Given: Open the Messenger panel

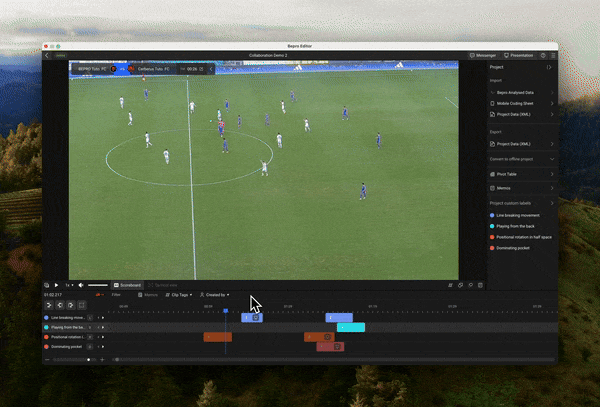Looking at the screenshot, I should pyautogui.click(x=484, y=55).
